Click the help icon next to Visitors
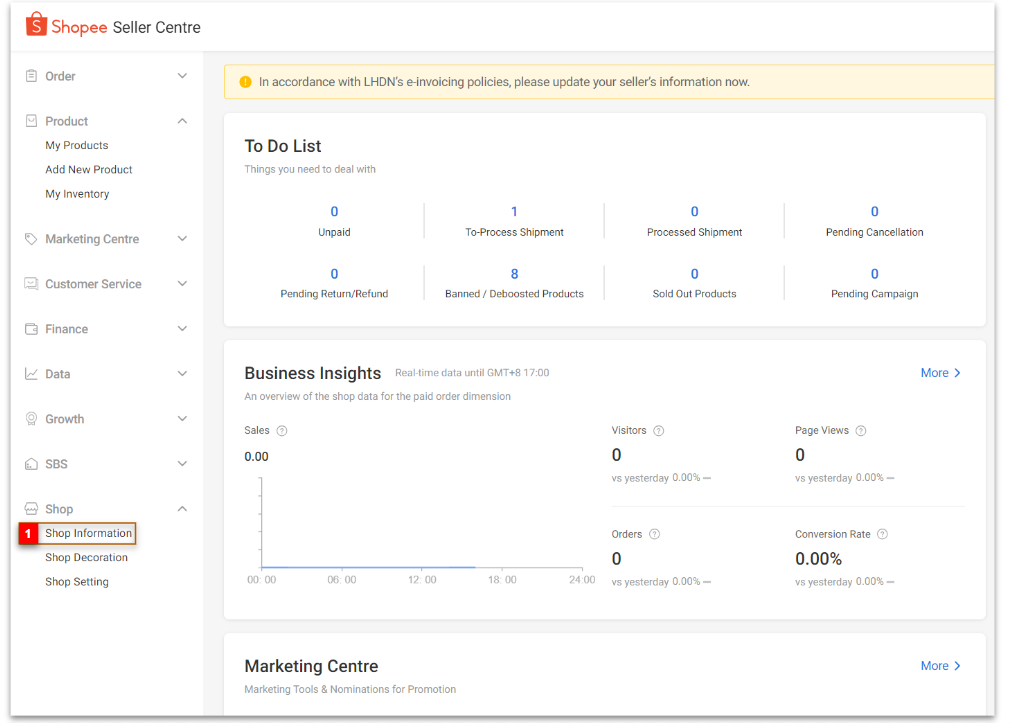 tap(658, 431)
